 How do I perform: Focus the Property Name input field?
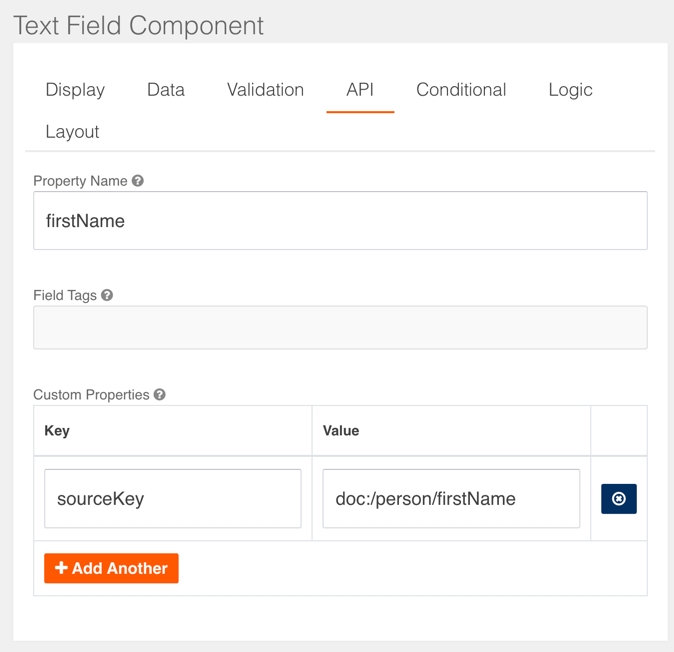pos(340,221)
